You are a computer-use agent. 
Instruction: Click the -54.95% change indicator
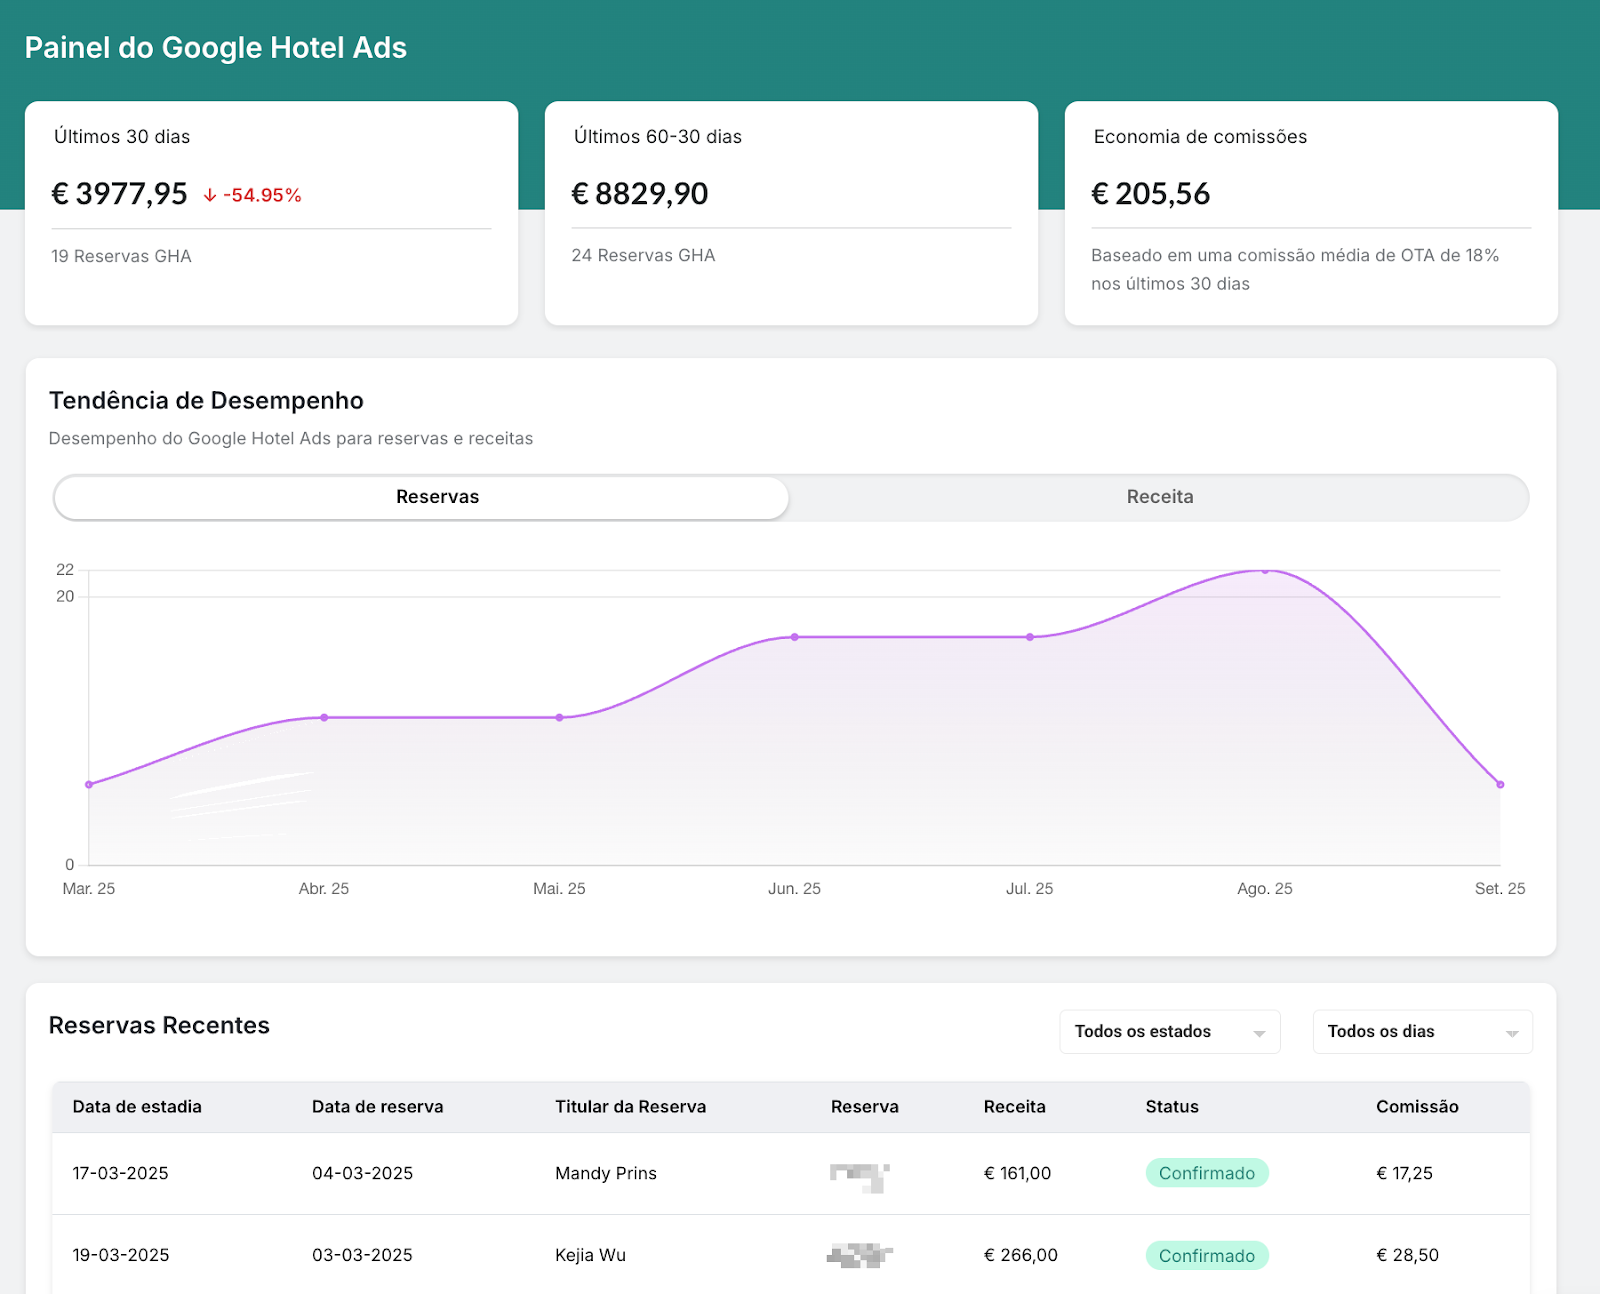pos(262,195)
